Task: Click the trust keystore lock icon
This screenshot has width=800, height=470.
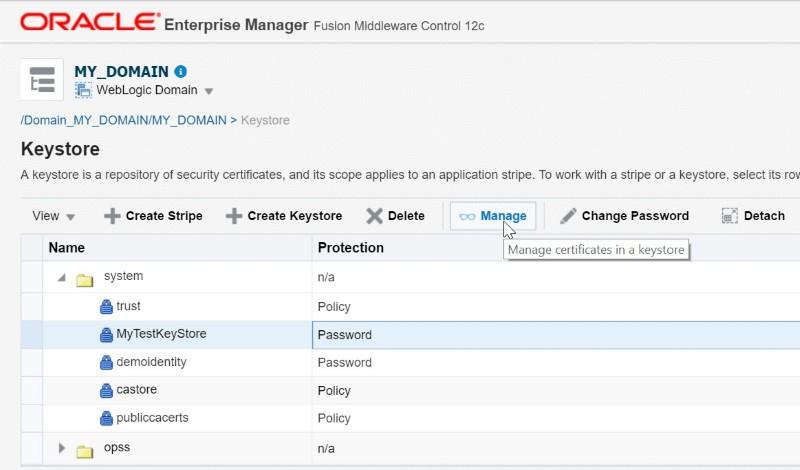Action: click(x=106, y=307)
